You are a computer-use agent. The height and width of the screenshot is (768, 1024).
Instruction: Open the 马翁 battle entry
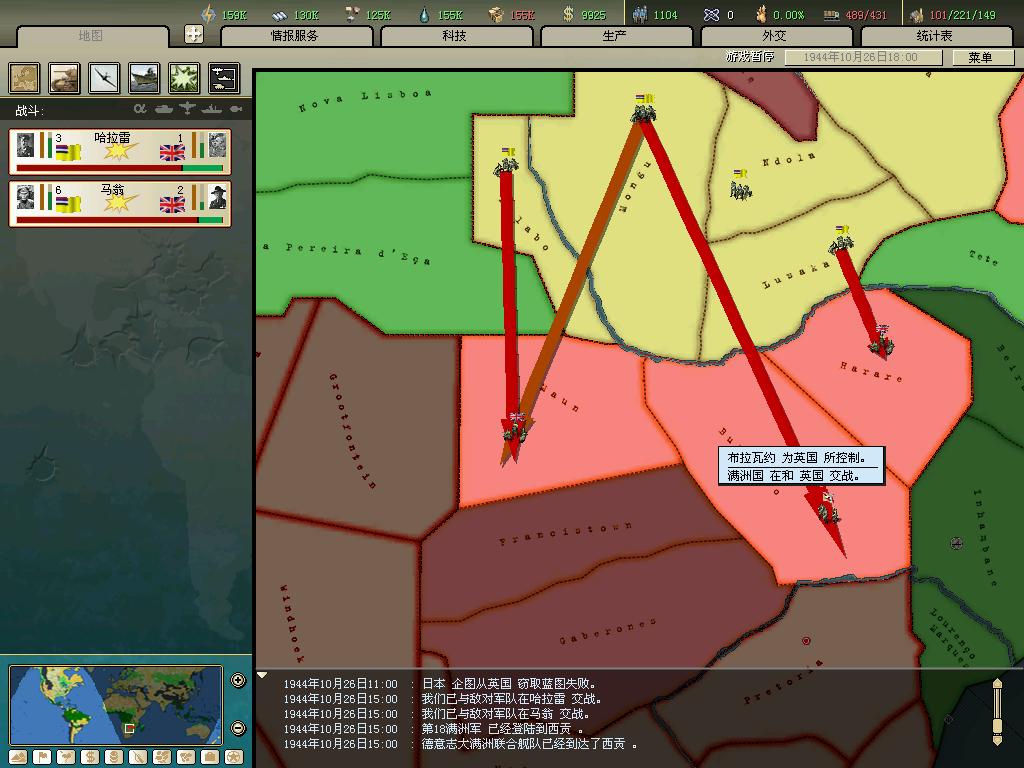coord(120,204)
